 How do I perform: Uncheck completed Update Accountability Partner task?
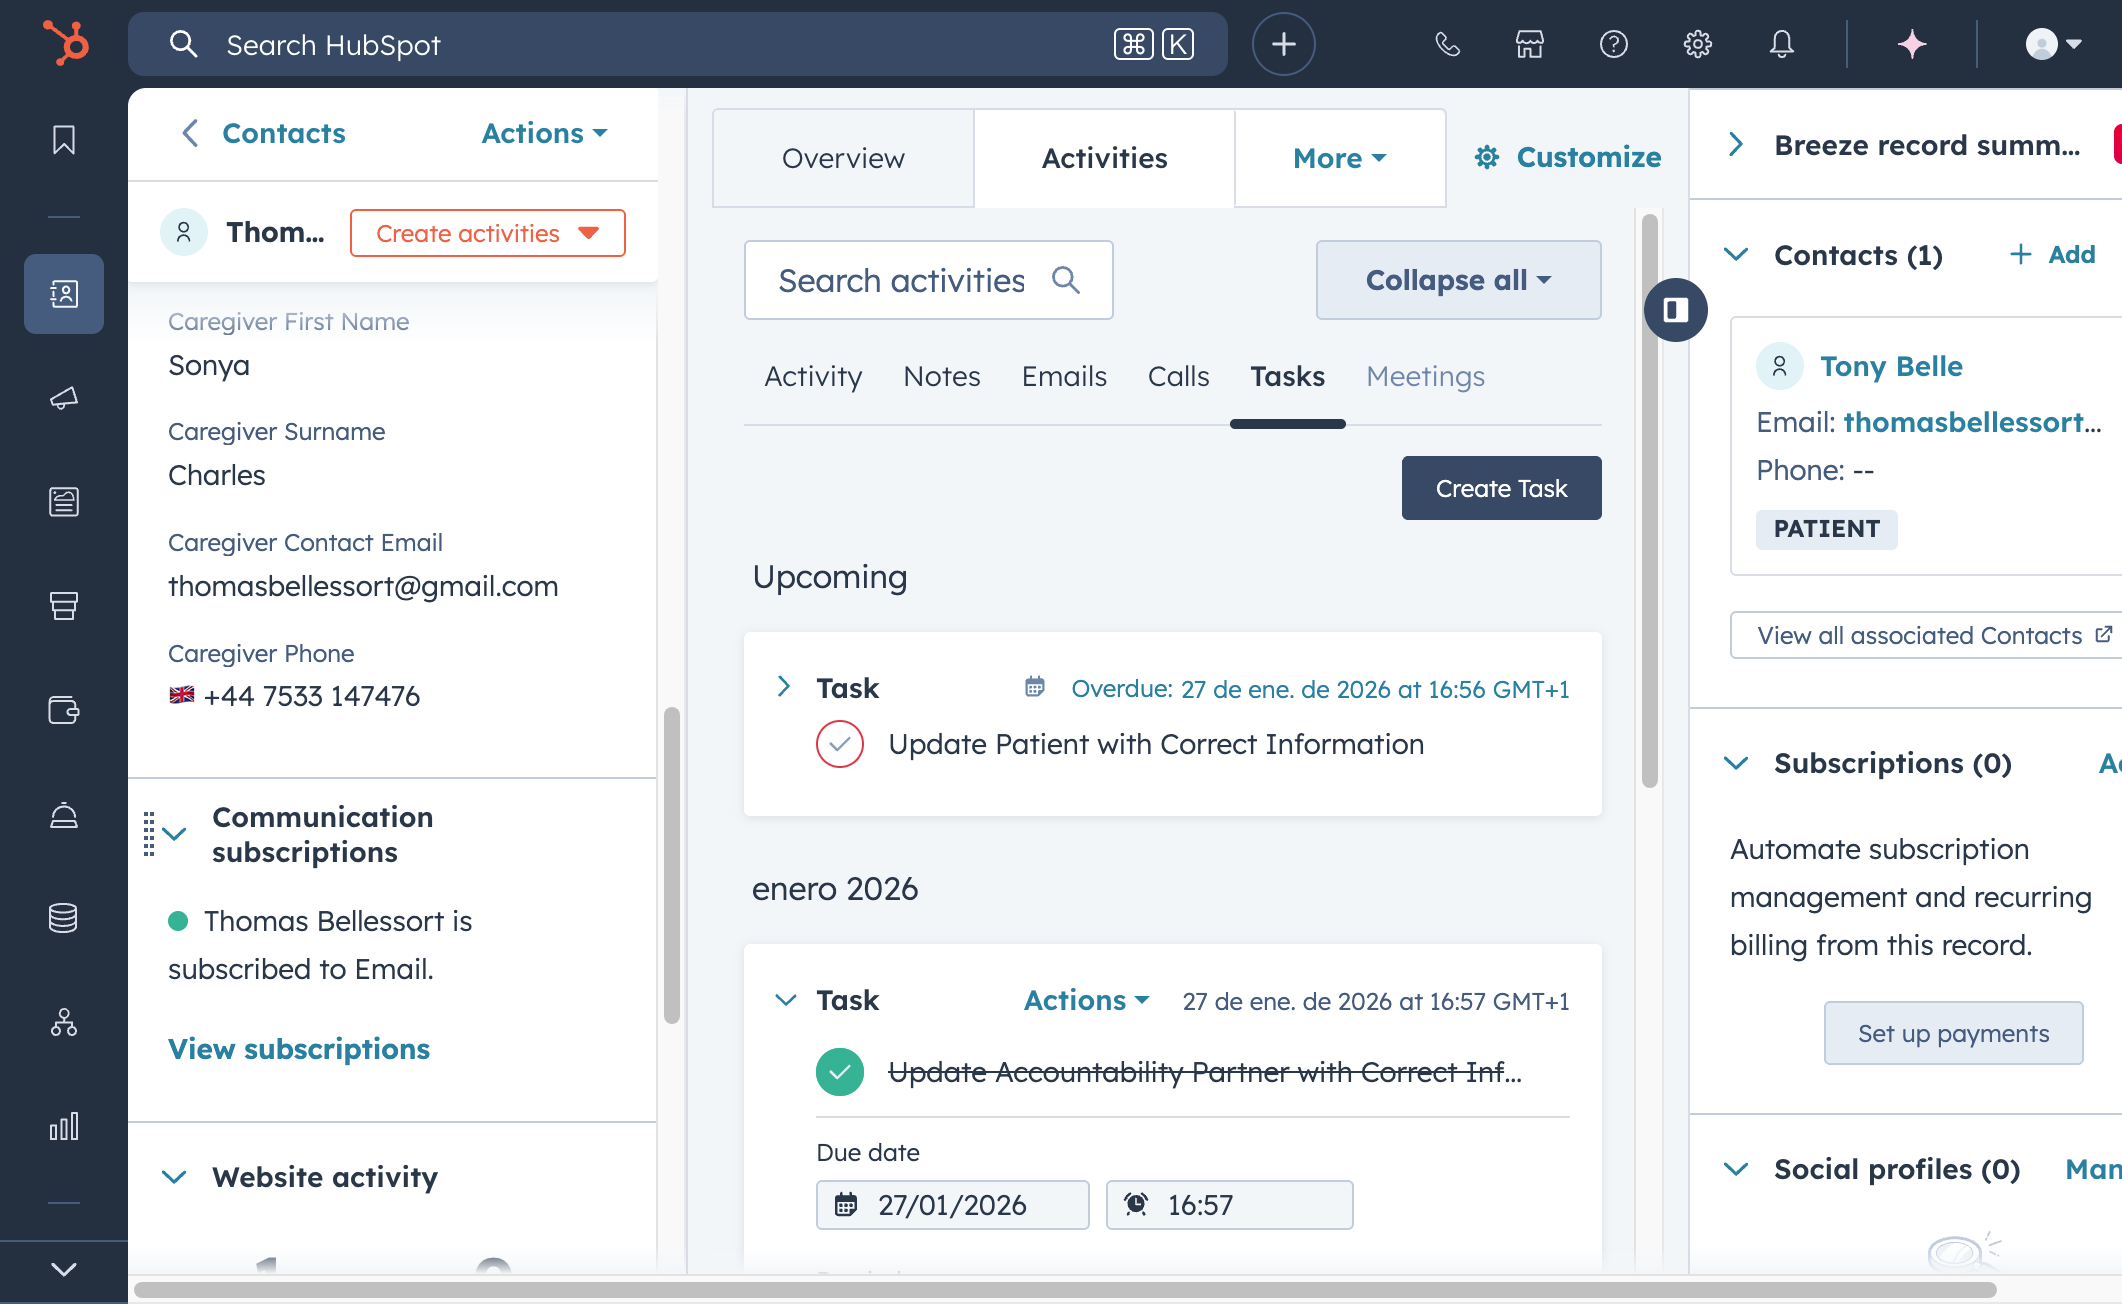click(x=840, y=1072)
